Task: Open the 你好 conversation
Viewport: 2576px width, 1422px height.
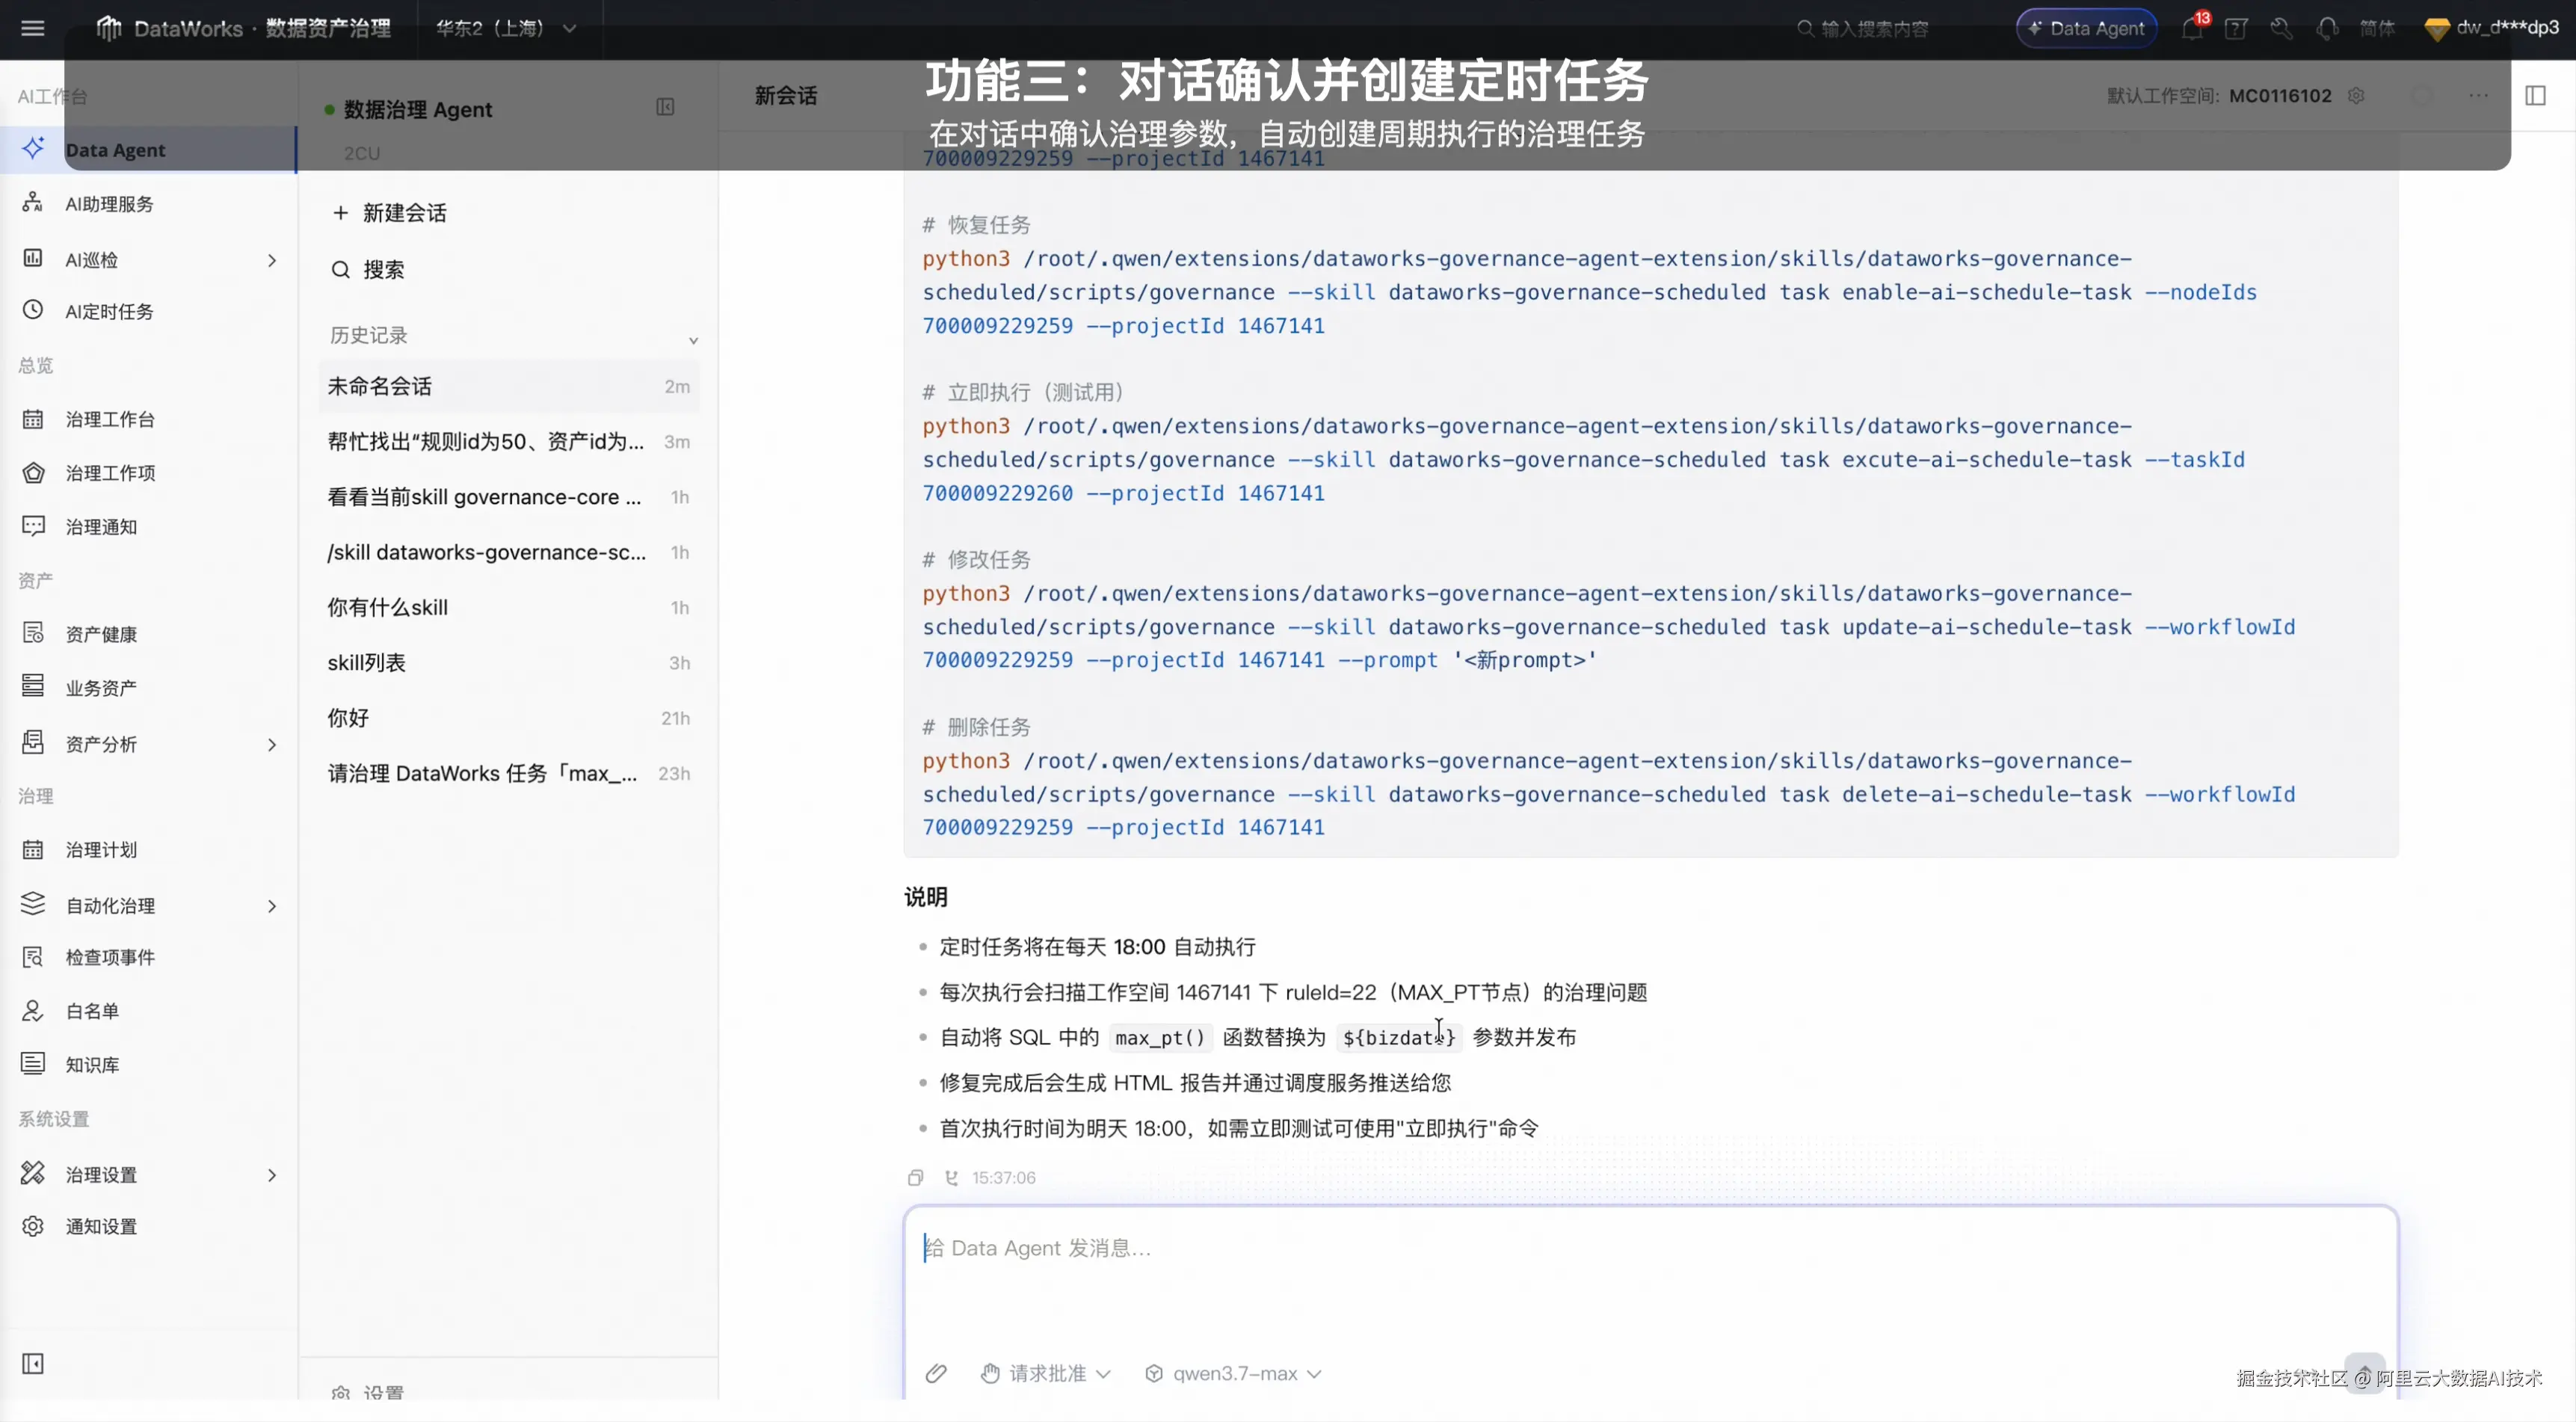Action: (509, 718)
